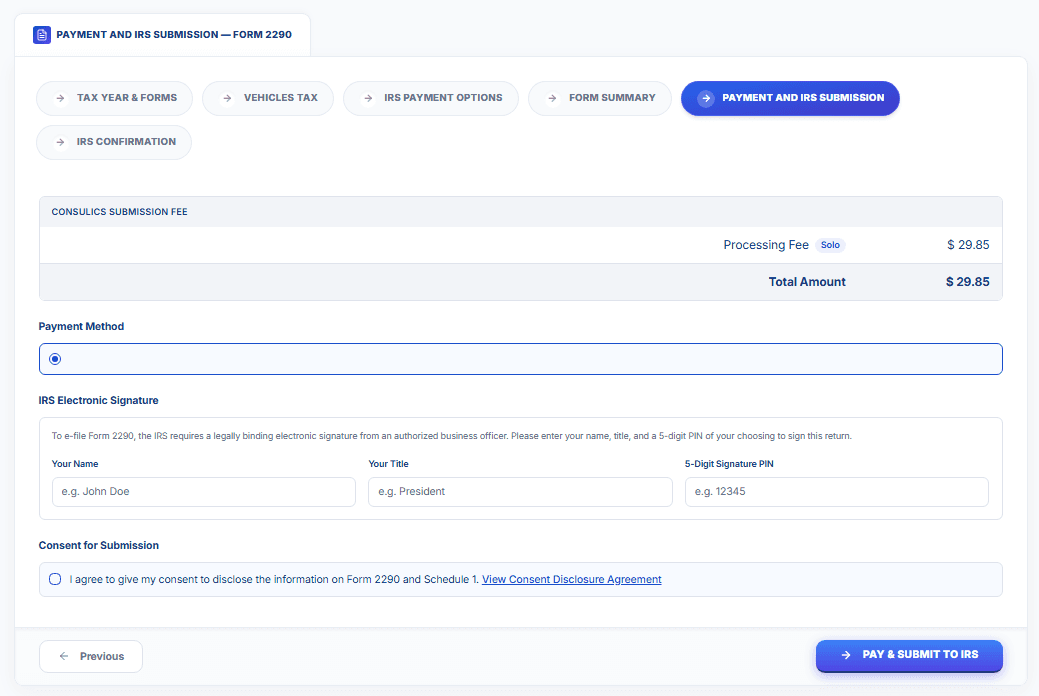The height and width of the screenshot is (696, 1039).
Task: Click the Your Name input field
Action: (x=203, y=492)
